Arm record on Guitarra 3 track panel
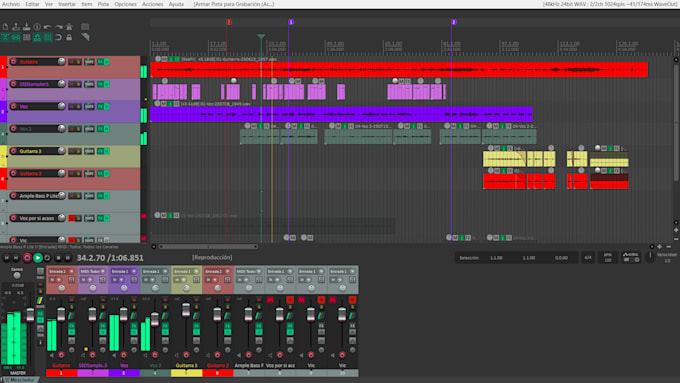This screenshot has width=680, height=383. (x=13, y=151)
